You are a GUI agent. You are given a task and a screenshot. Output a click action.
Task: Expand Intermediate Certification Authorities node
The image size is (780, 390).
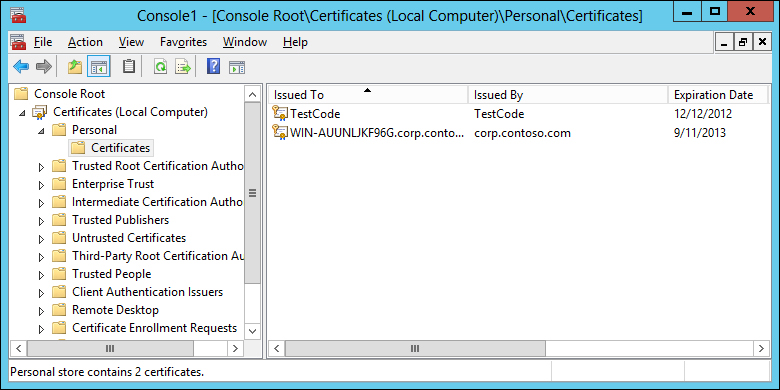pos(41,203)
